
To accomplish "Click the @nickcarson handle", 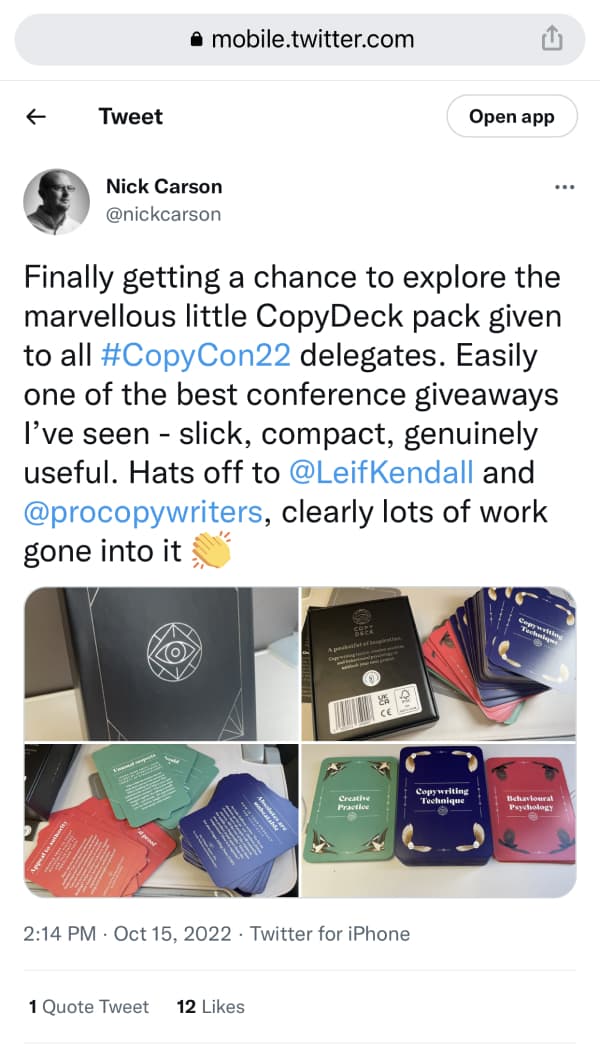I will [x=163, y=215].
